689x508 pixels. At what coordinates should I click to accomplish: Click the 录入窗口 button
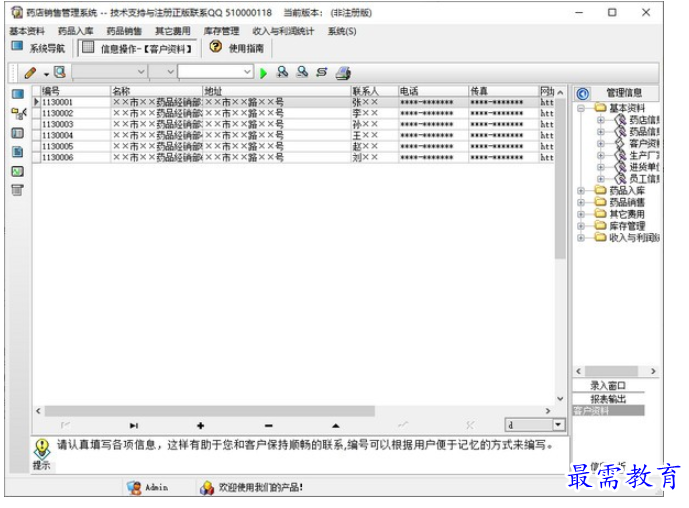(x=608, y=386)
